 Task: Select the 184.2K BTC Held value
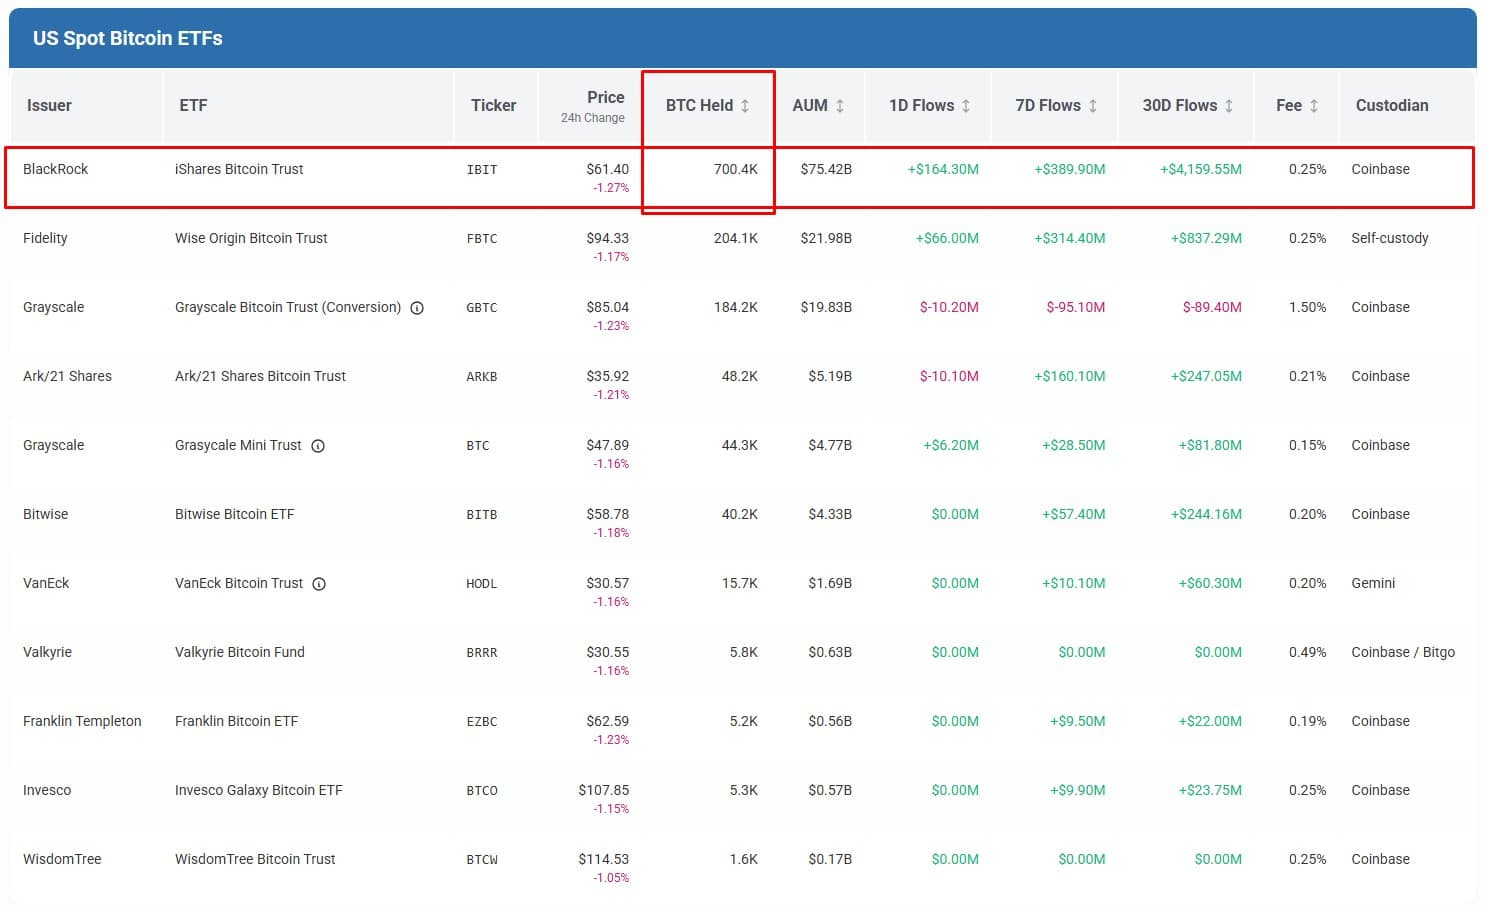click(x=736, y=307)
